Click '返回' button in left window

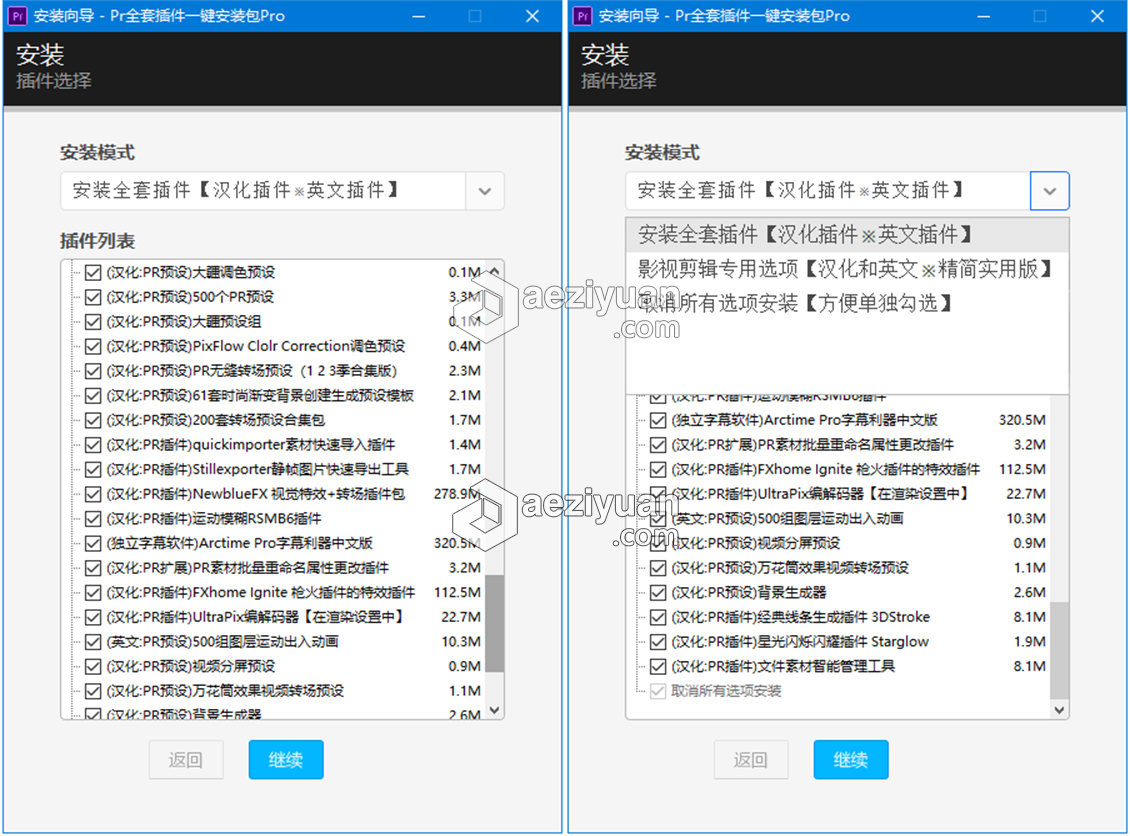coord(186,760)
